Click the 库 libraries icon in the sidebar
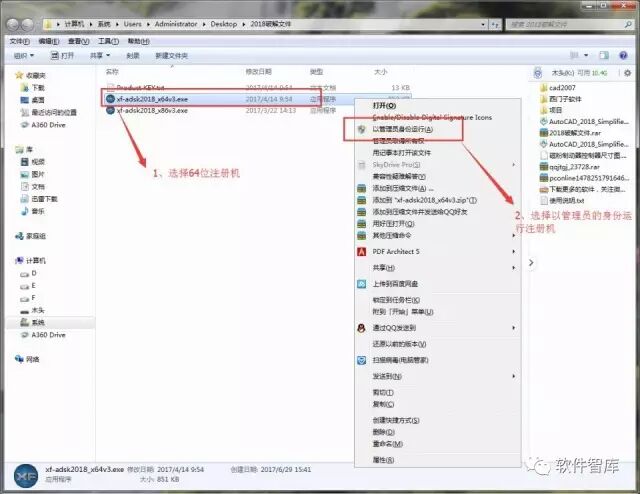 [19, 149]
